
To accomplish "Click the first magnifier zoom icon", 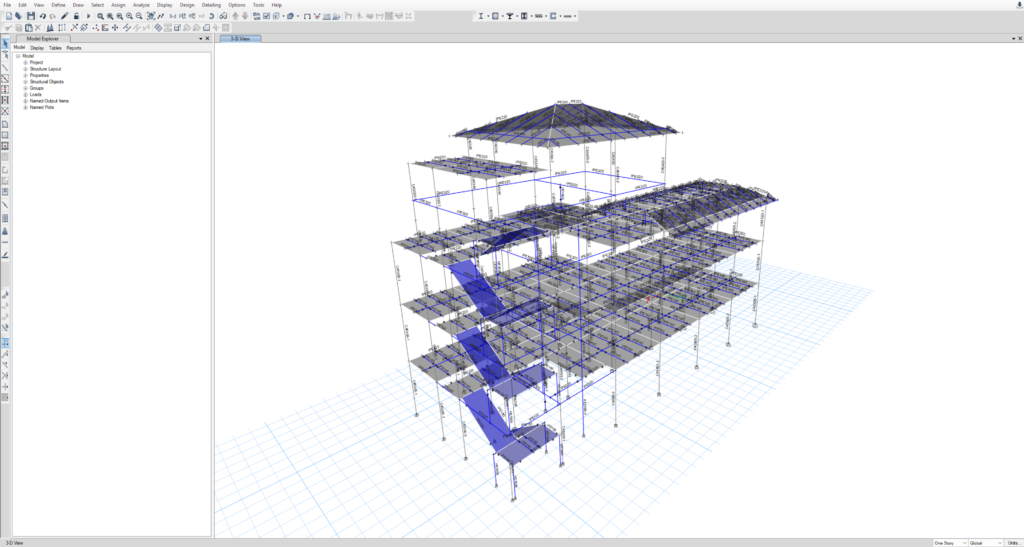I will (x=100, y=16).
